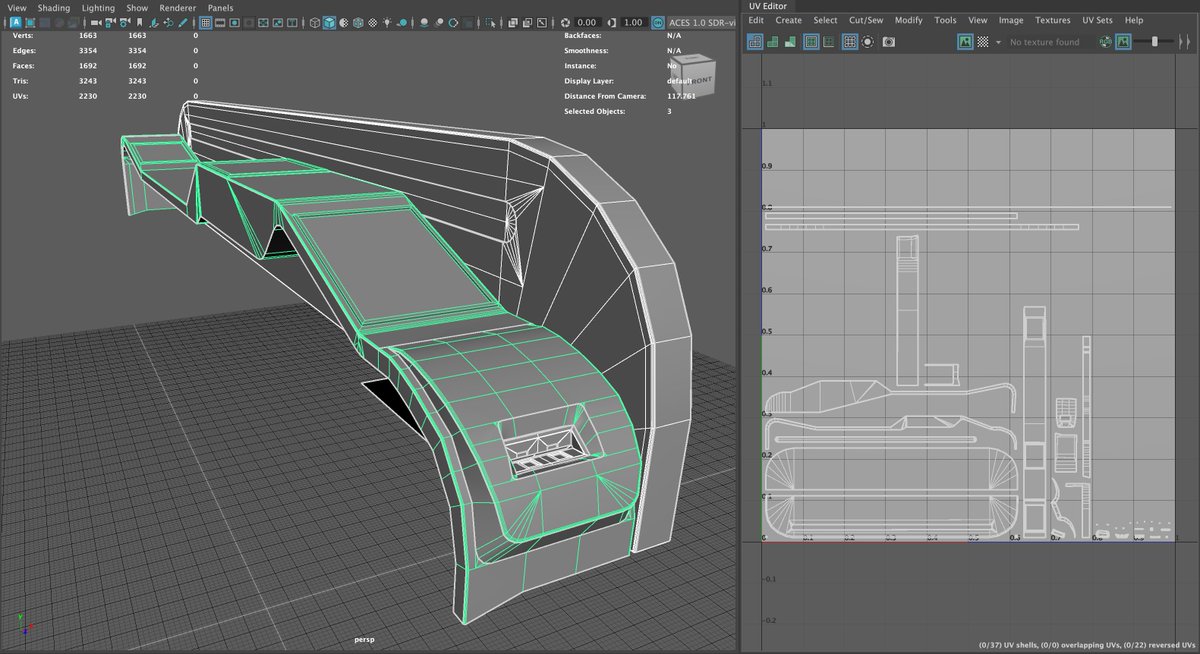Click the image plane icon

(x=153, y=22)
